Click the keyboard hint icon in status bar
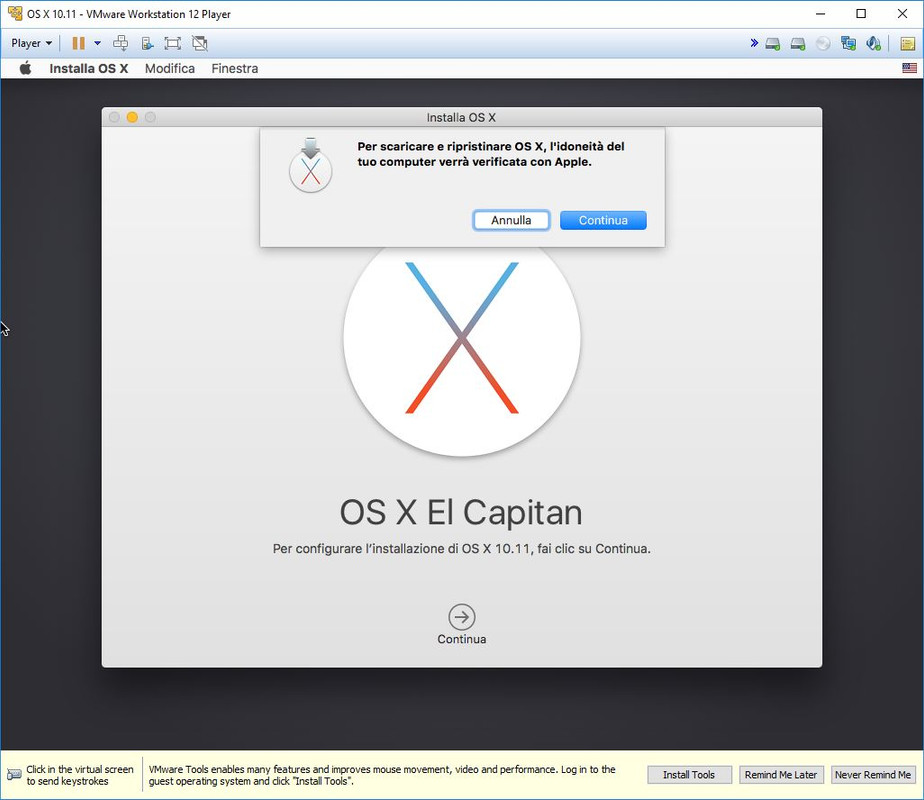This screenshot has height=800, width=924. [14, 774]
